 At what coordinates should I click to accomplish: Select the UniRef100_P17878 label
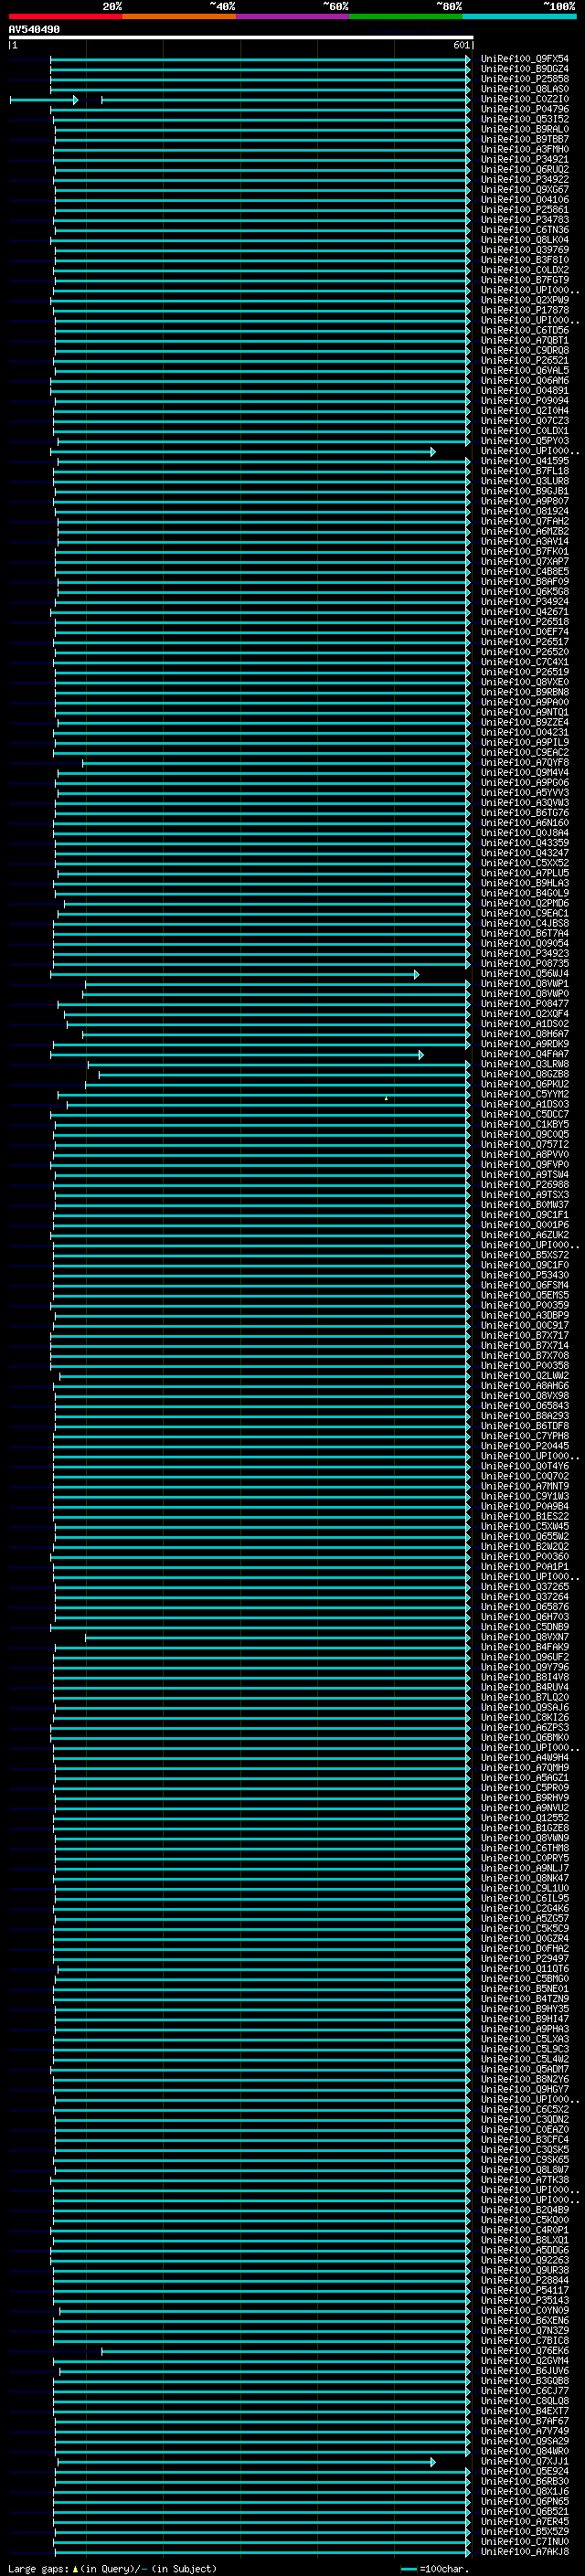pos(524,311)
